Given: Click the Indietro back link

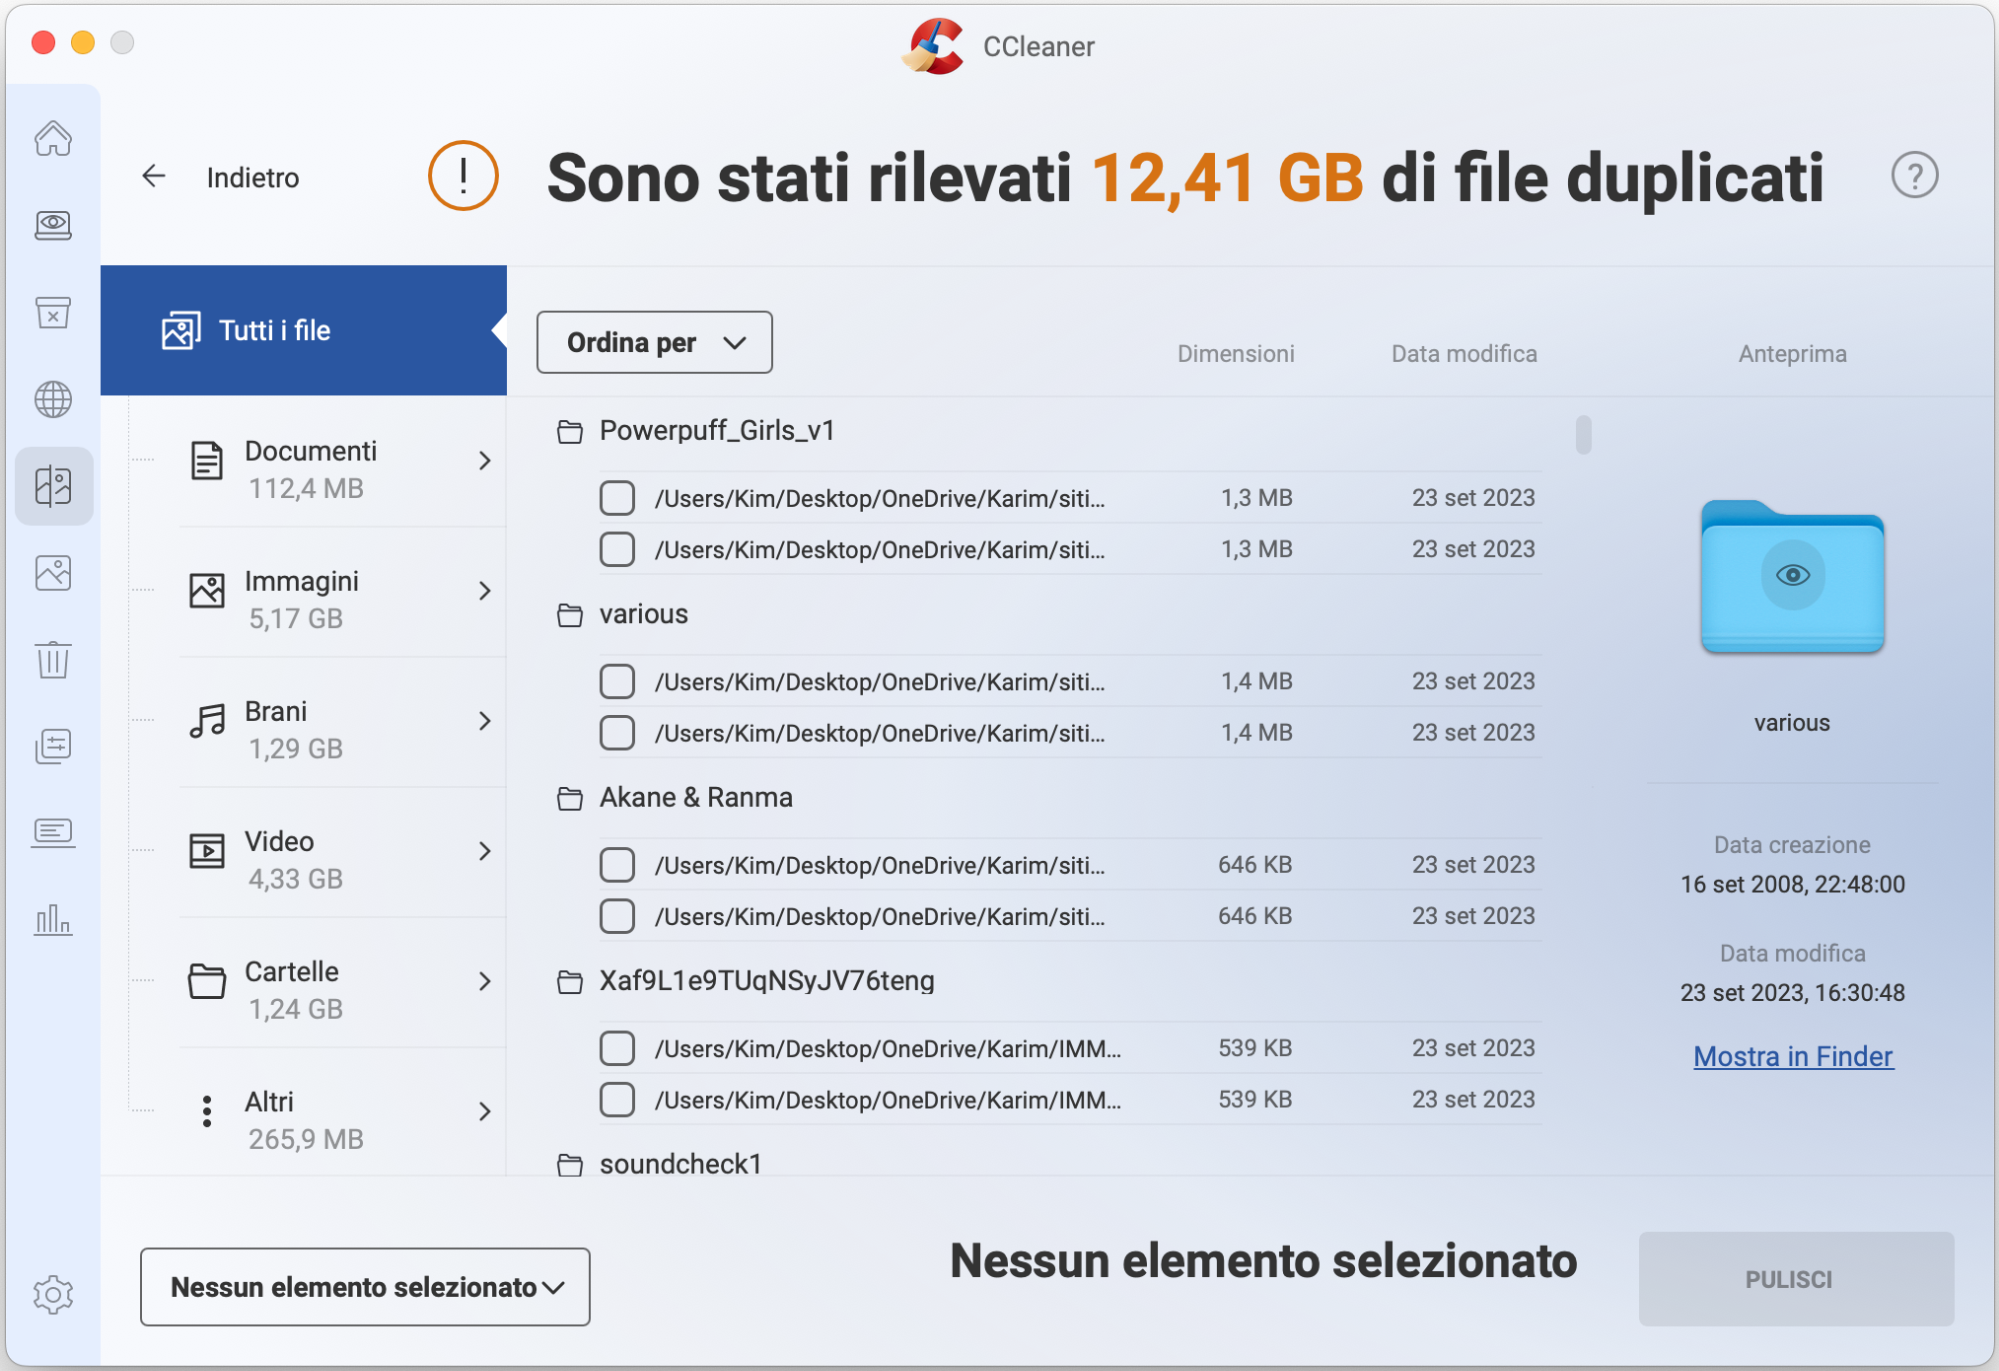Looking at the screenshot, I should [253, 178].
